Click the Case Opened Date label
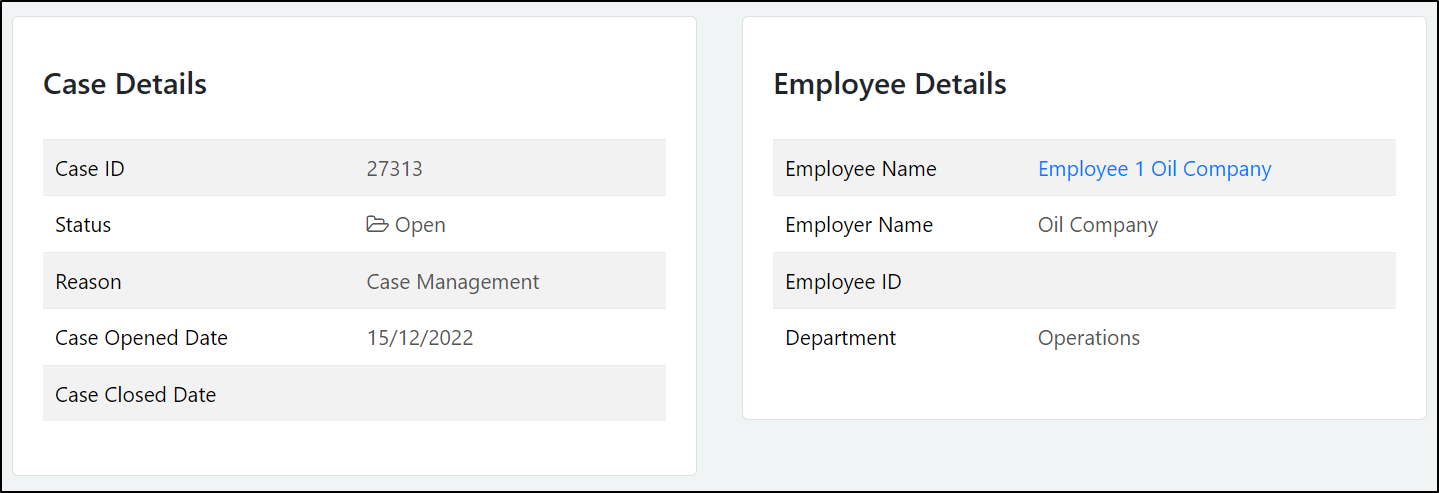The image size is (1439, 493). (141, 338)
